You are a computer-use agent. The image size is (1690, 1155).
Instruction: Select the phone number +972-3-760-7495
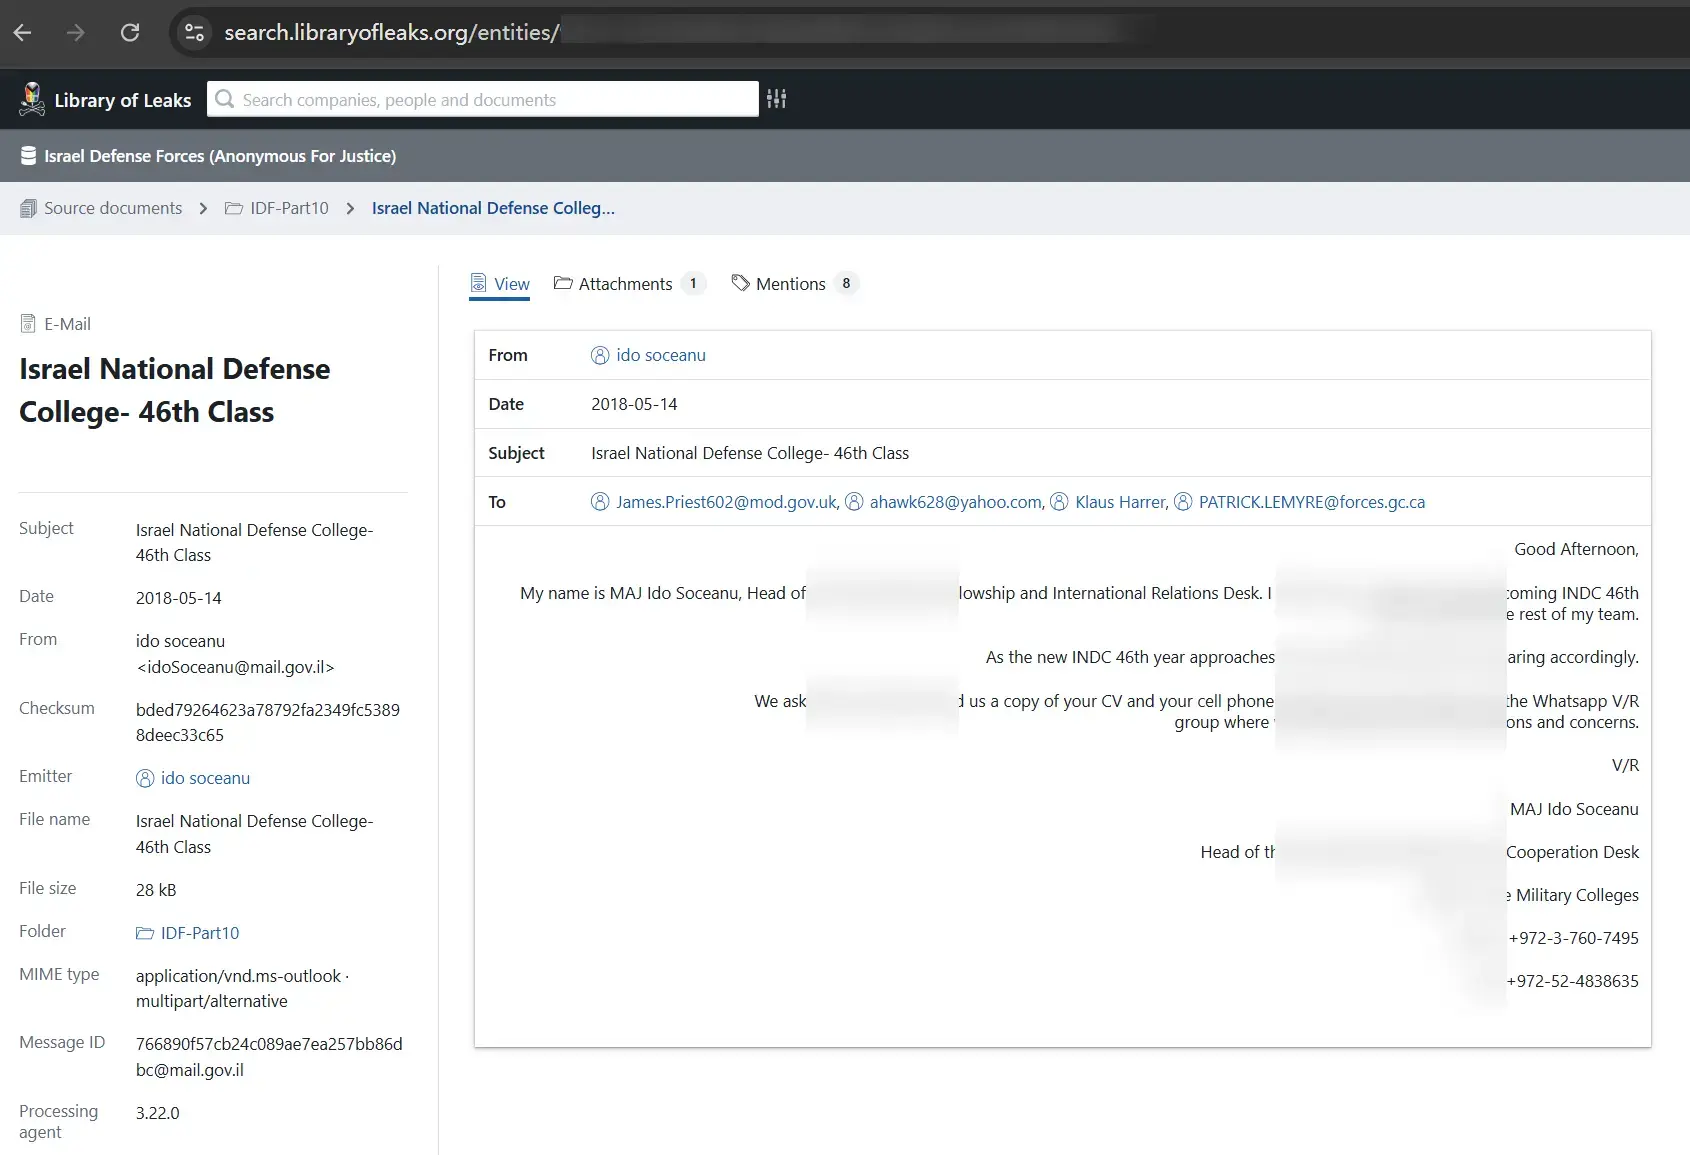pos(1573,938)
